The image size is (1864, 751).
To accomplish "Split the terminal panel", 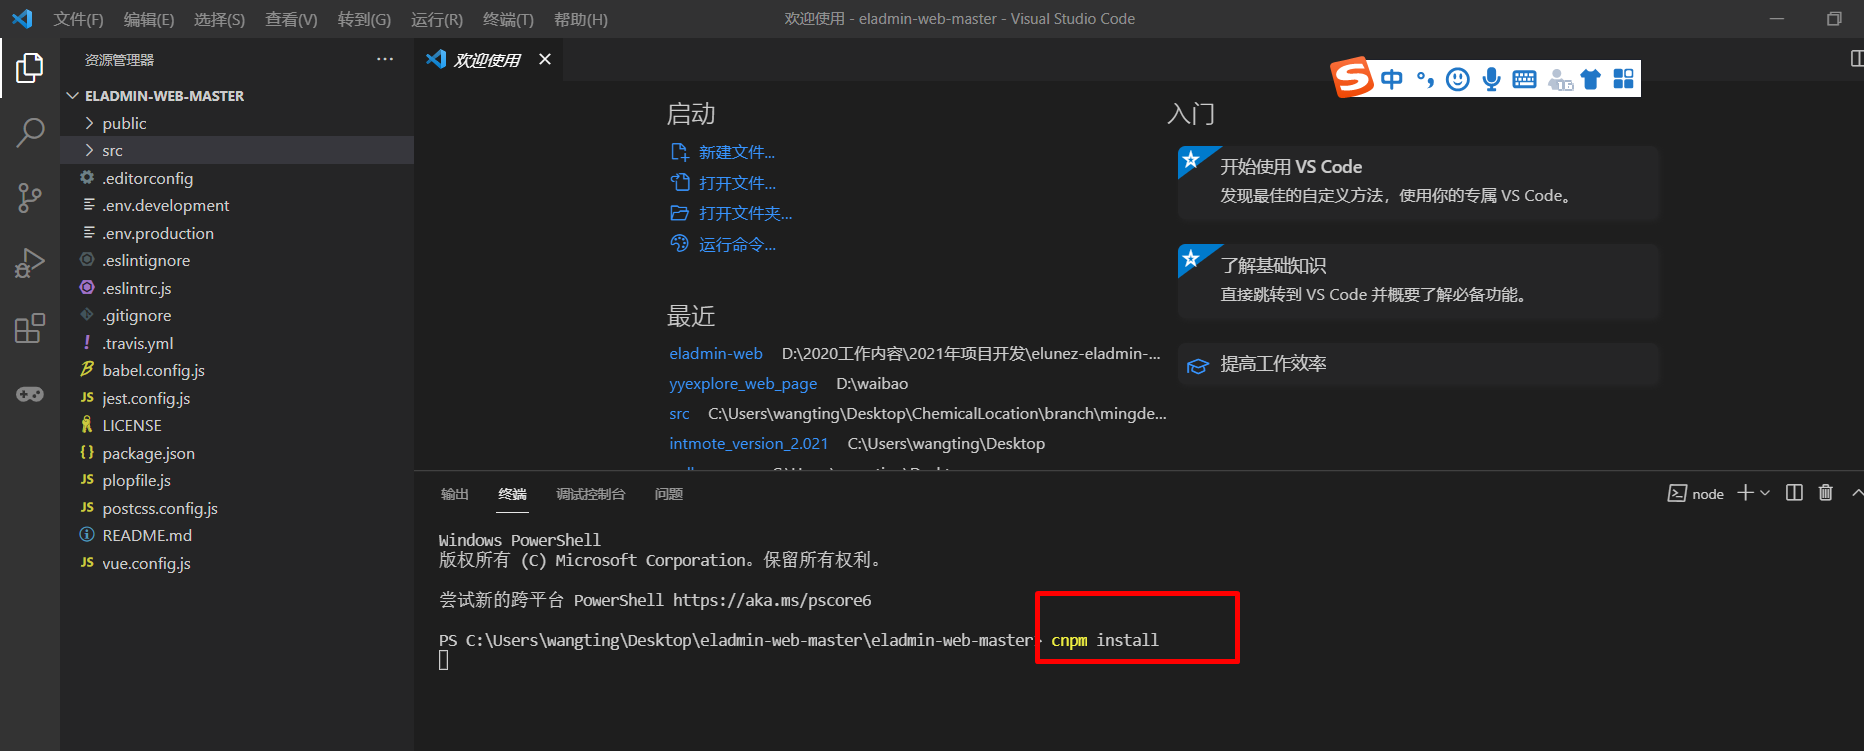I will tap(1794, 493).
